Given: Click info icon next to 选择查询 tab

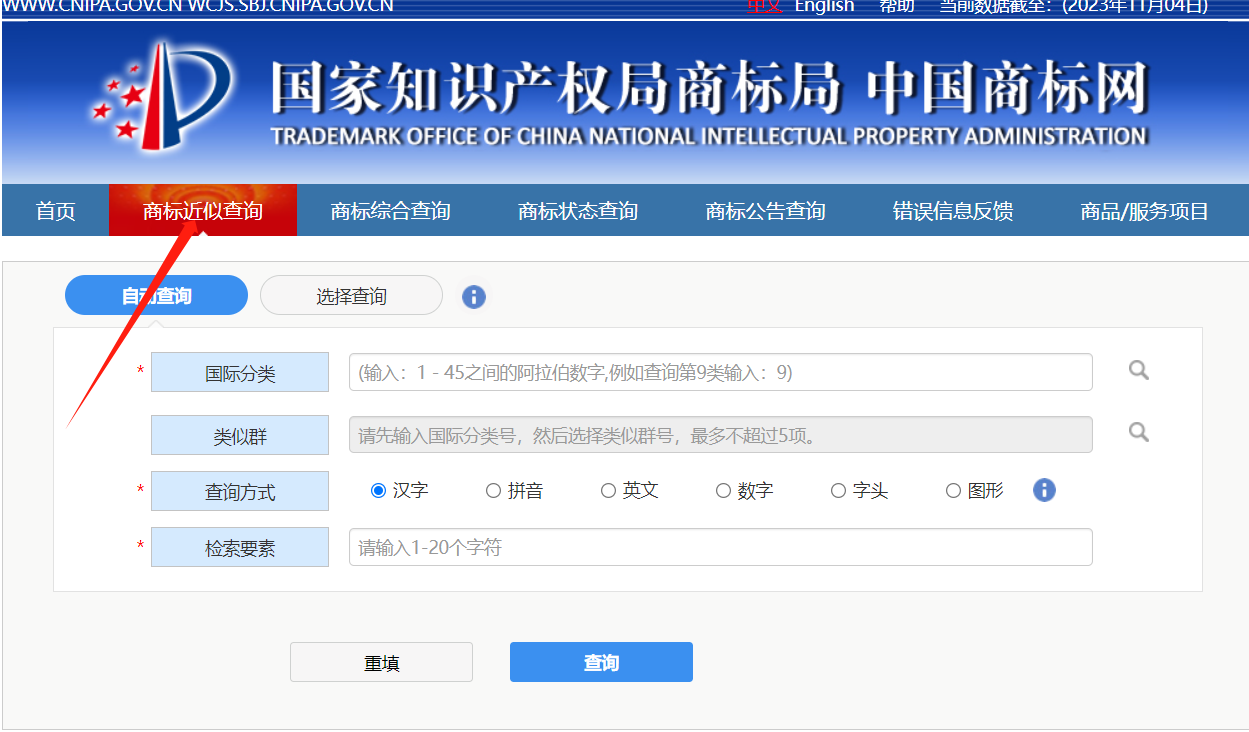Looking at the screenshot, I should pyautogui.click(x=474, y=296).
